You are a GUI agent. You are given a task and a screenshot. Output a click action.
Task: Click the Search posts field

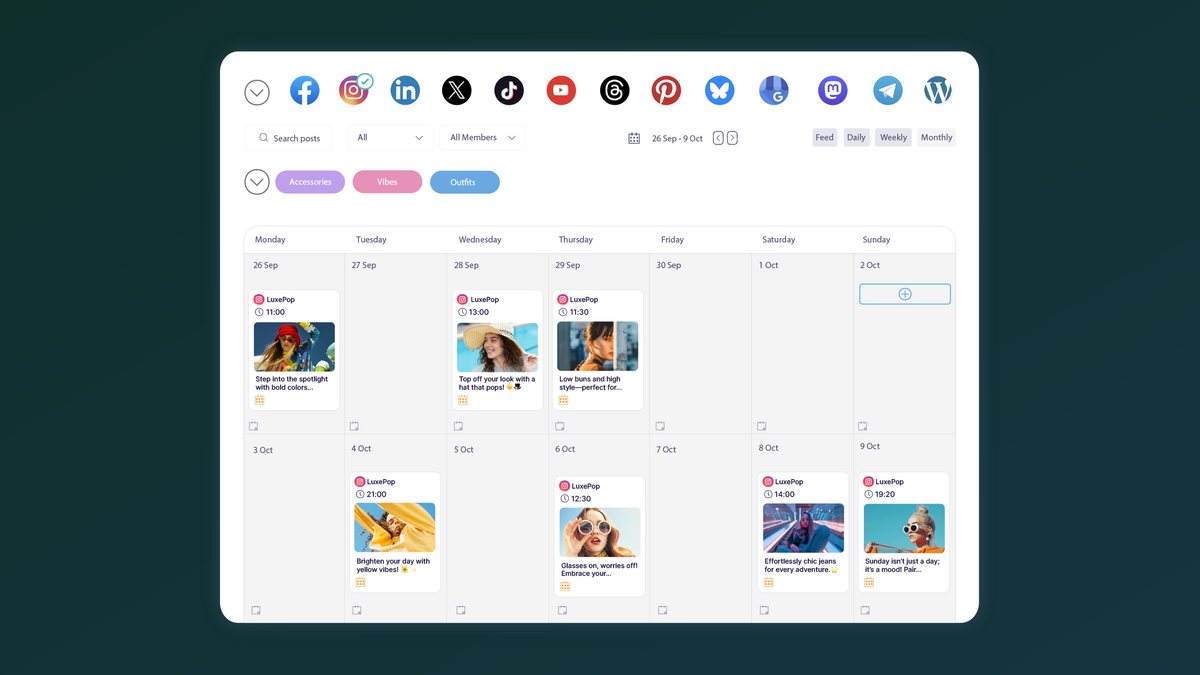click(289, 138)
